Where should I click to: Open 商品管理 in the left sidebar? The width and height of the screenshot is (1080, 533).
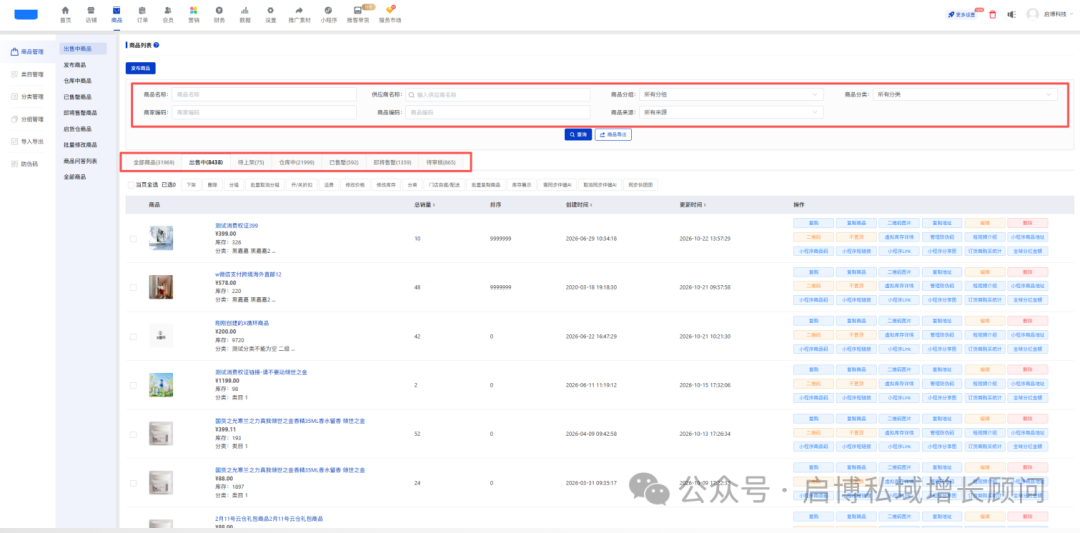click(28, 52)
